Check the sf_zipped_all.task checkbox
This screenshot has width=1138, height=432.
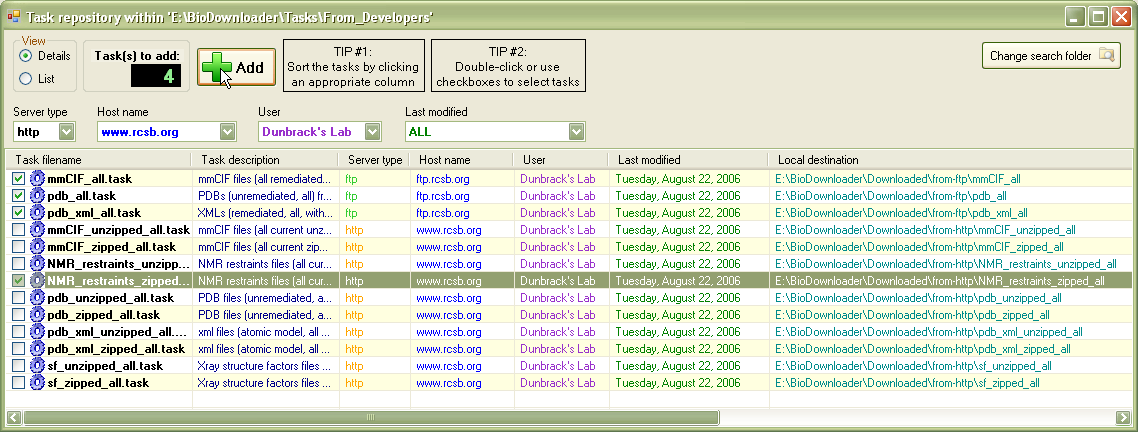tap(18, 383)
